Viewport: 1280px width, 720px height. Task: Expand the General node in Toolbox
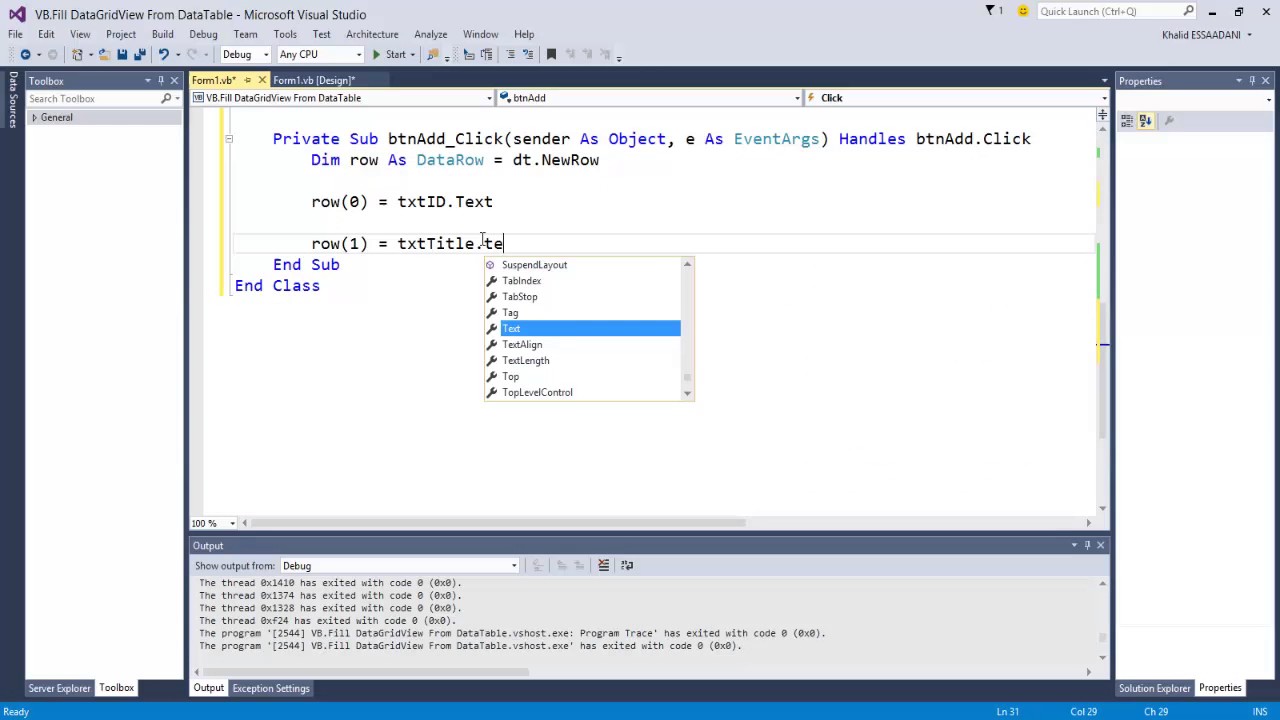34,118
